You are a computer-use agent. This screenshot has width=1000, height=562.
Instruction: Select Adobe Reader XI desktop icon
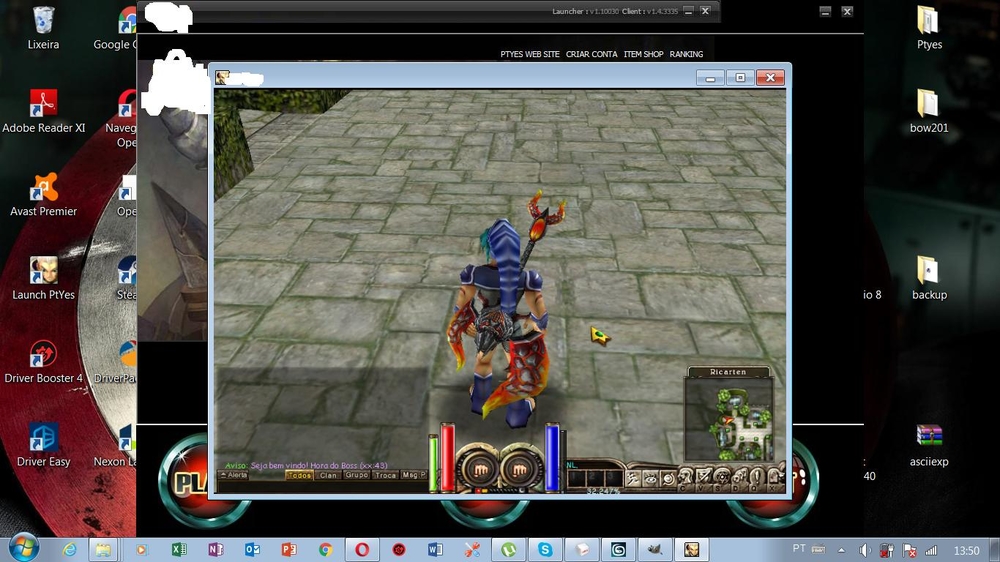pyautogui.click(x=43, y=112)
